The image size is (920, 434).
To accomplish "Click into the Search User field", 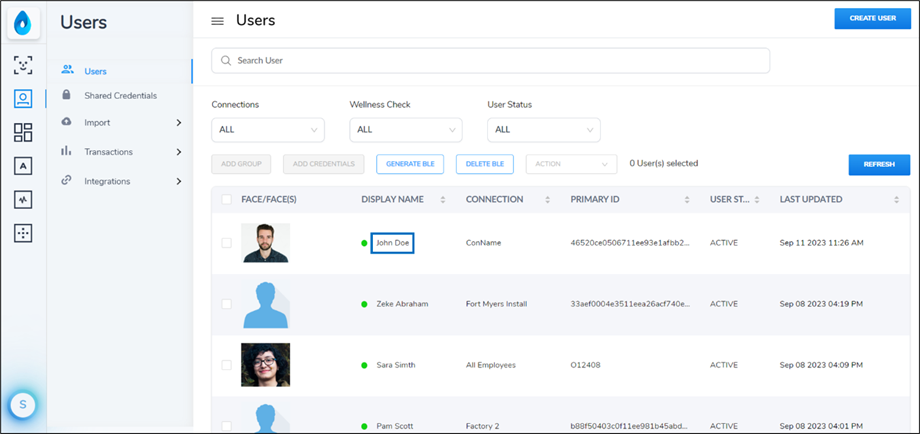I will (x=491, y=60).
